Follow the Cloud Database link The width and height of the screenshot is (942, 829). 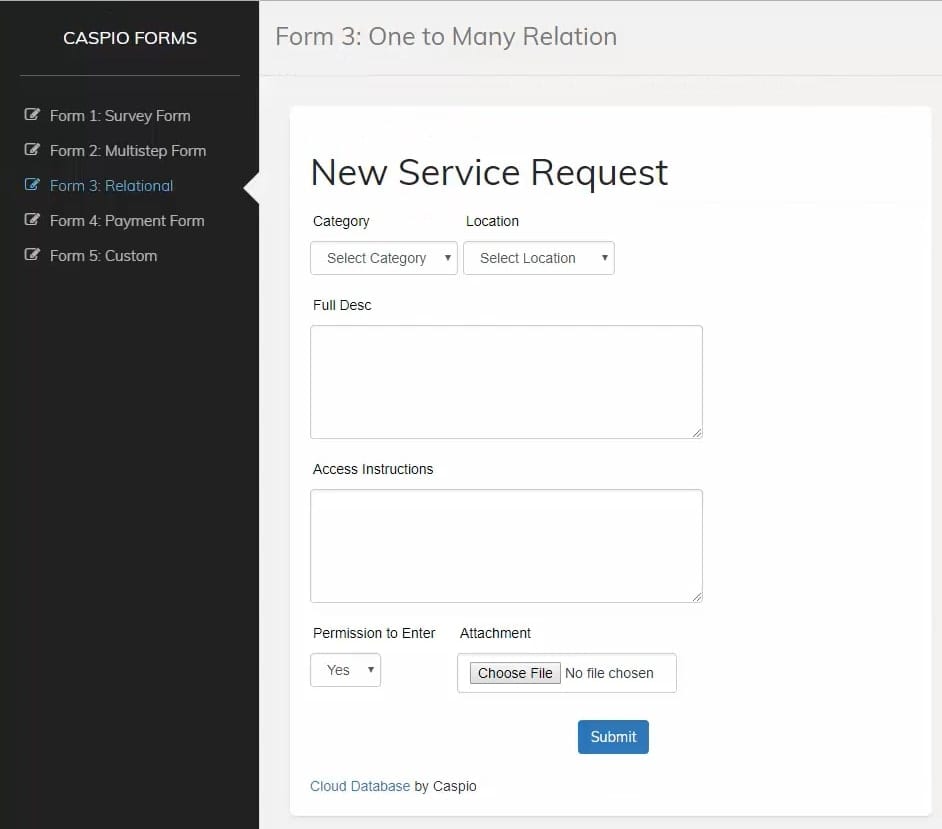pos(360,786)
